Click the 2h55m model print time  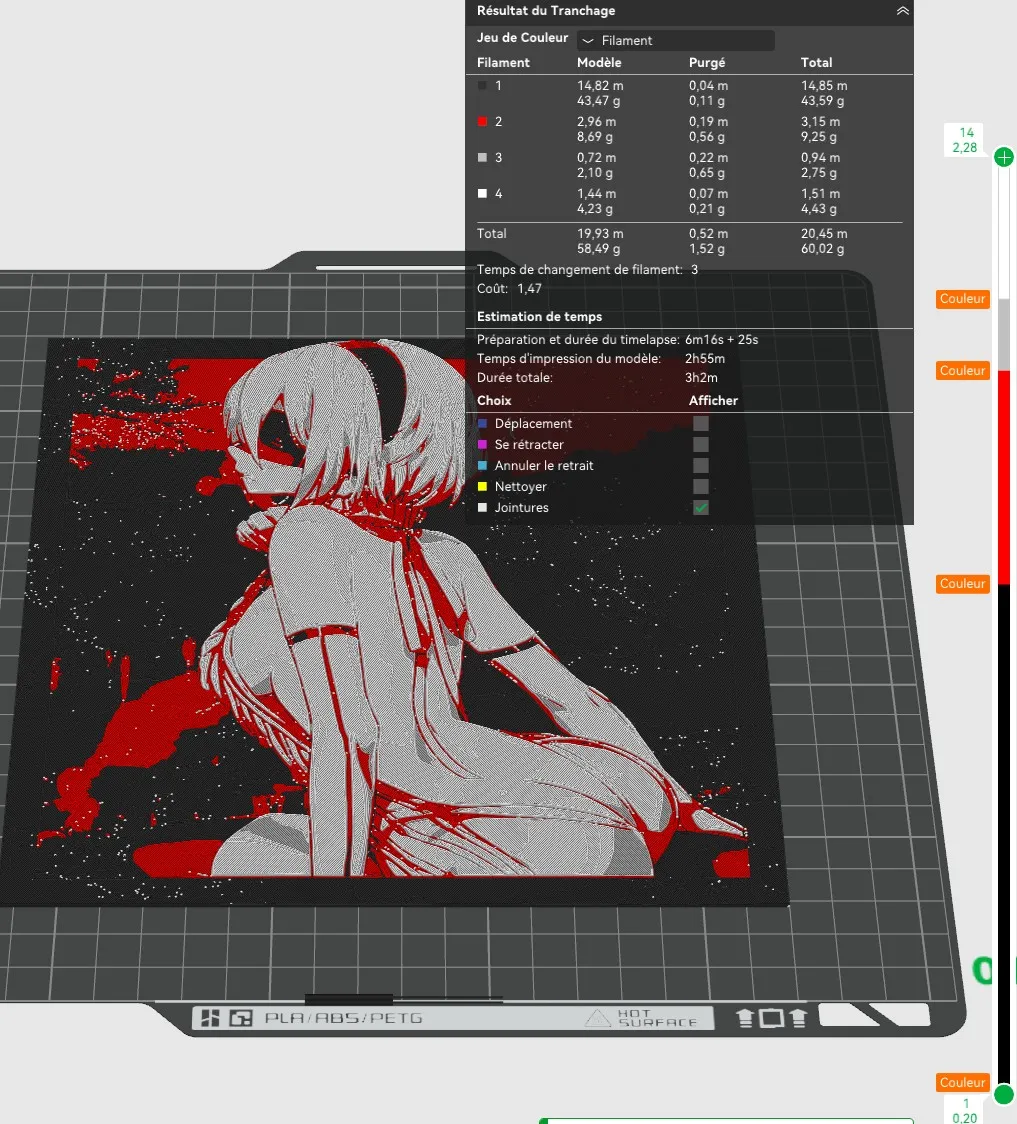point(705,358)
